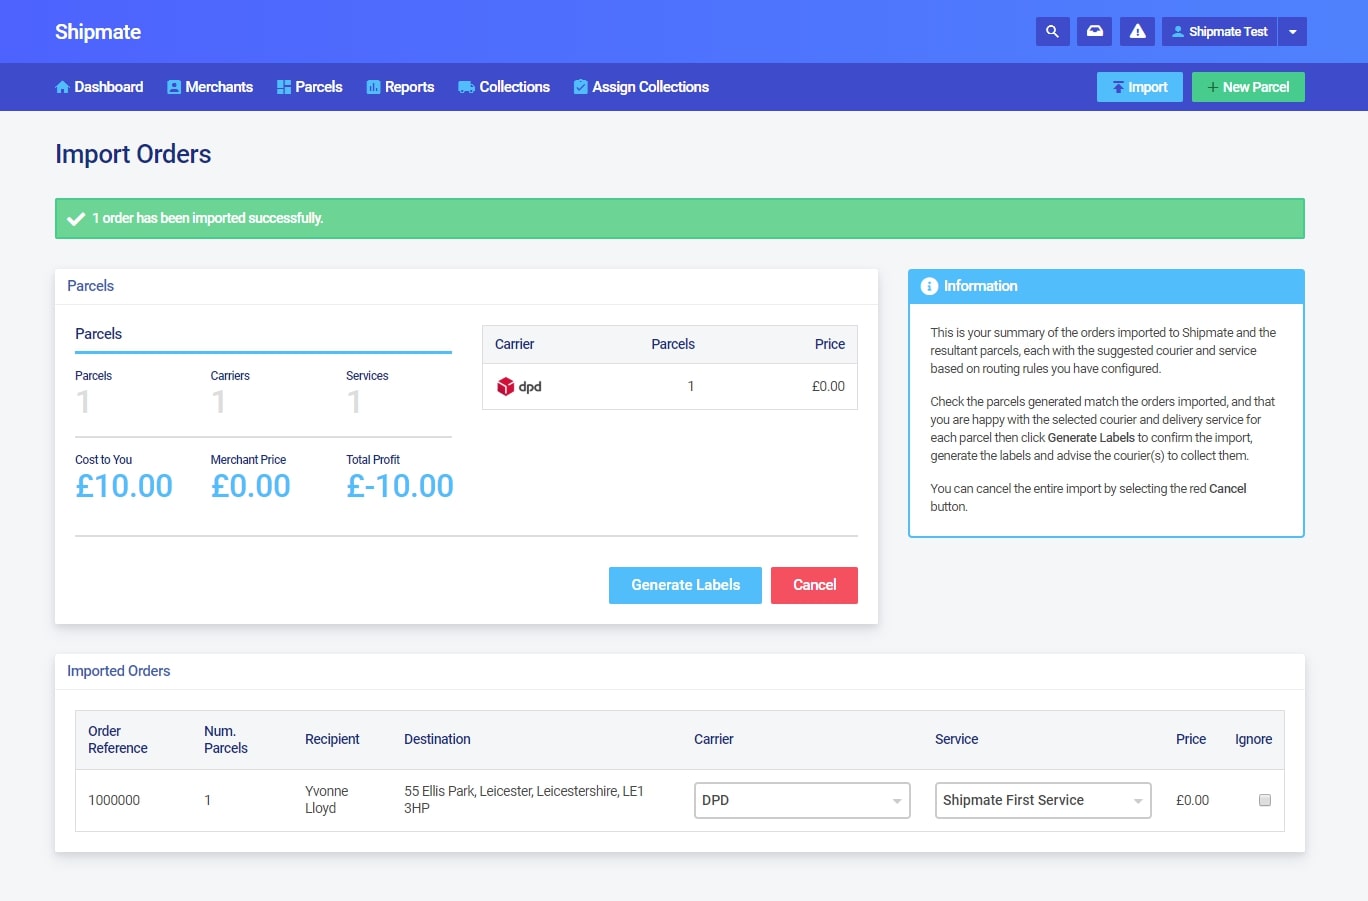Click the Destination column header
This screenshot has width=1368, height=901.
(437, 739)
